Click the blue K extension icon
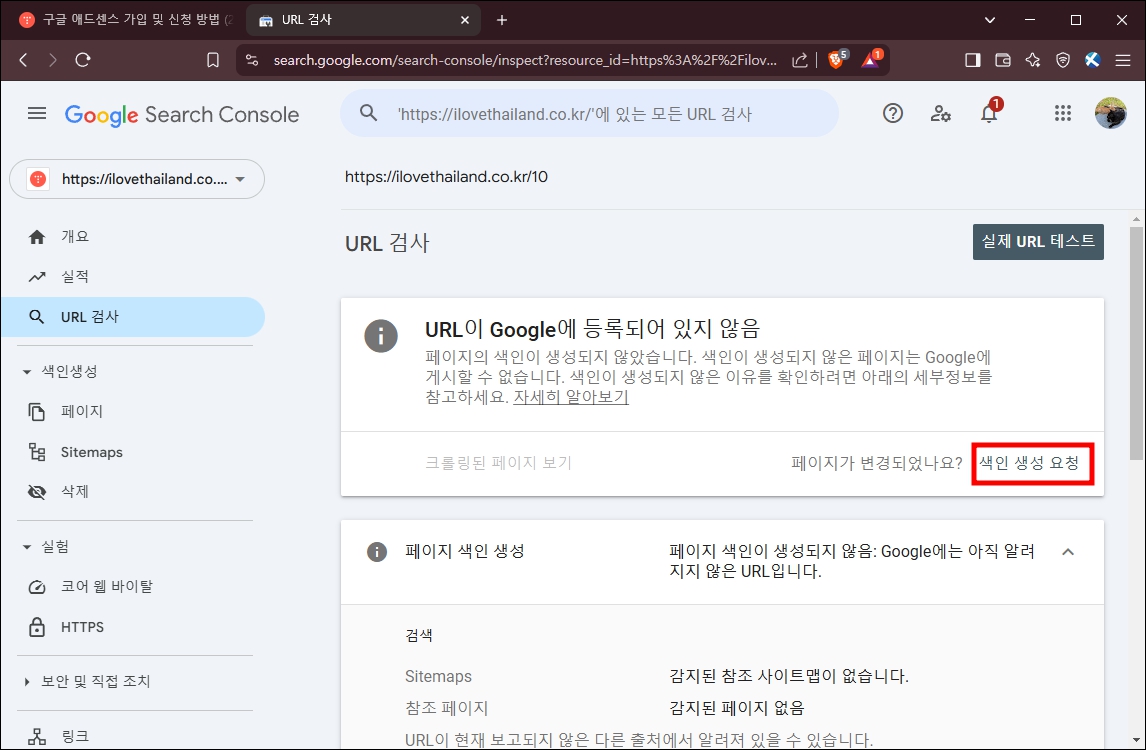This screenshot has height=750, width=1146. pyautogui.click(x=1093, y=60)
